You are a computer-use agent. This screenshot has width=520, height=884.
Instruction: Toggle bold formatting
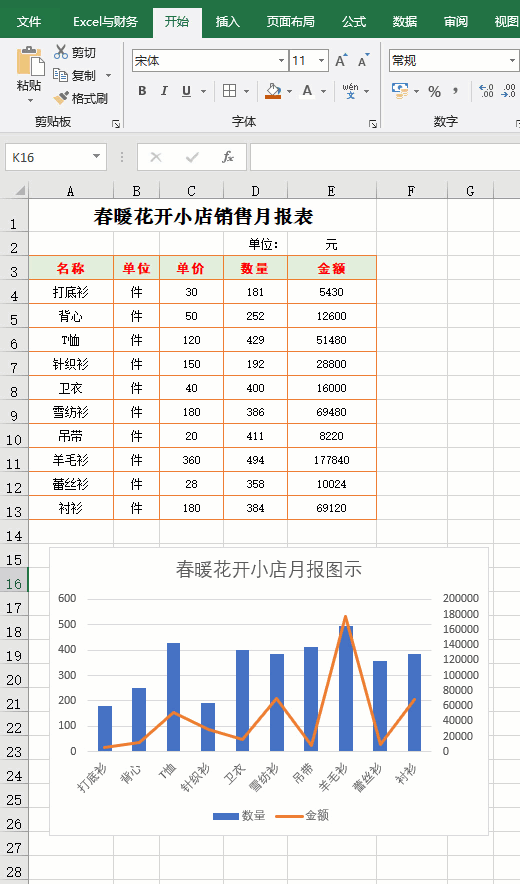142,91
